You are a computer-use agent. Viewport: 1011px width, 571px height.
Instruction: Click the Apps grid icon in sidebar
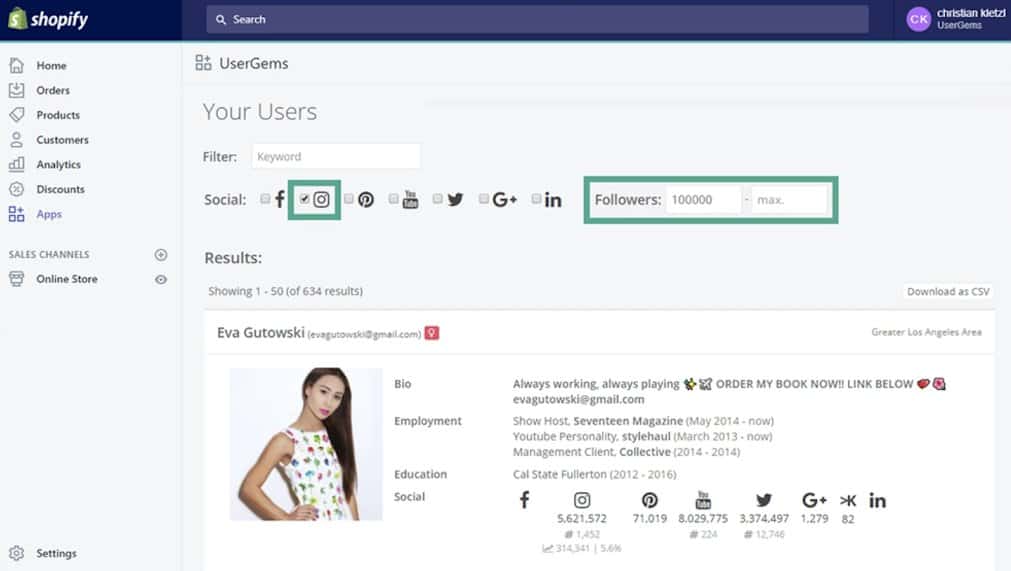point(17,214)
